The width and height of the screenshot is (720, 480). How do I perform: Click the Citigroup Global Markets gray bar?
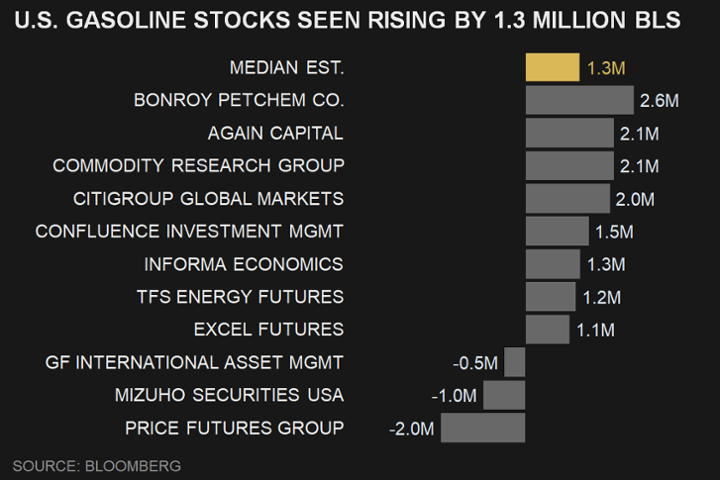567,198
